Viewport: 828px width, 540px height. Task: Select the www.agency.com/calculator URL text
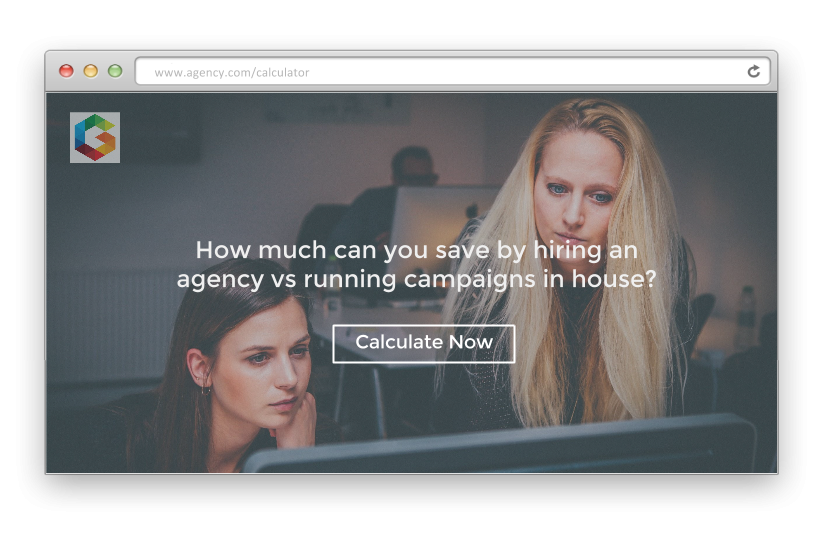232,72
